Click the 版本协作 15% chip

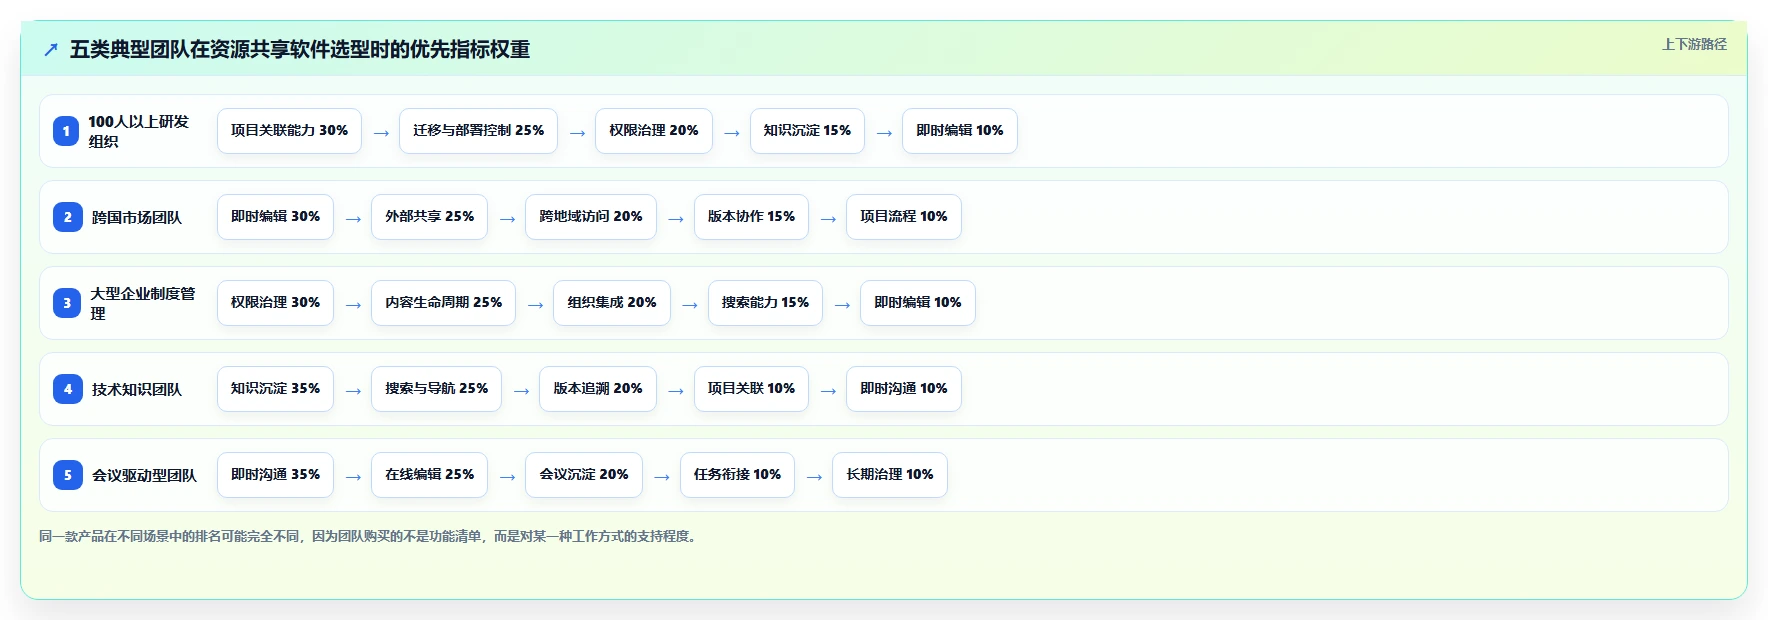(751, 217)
